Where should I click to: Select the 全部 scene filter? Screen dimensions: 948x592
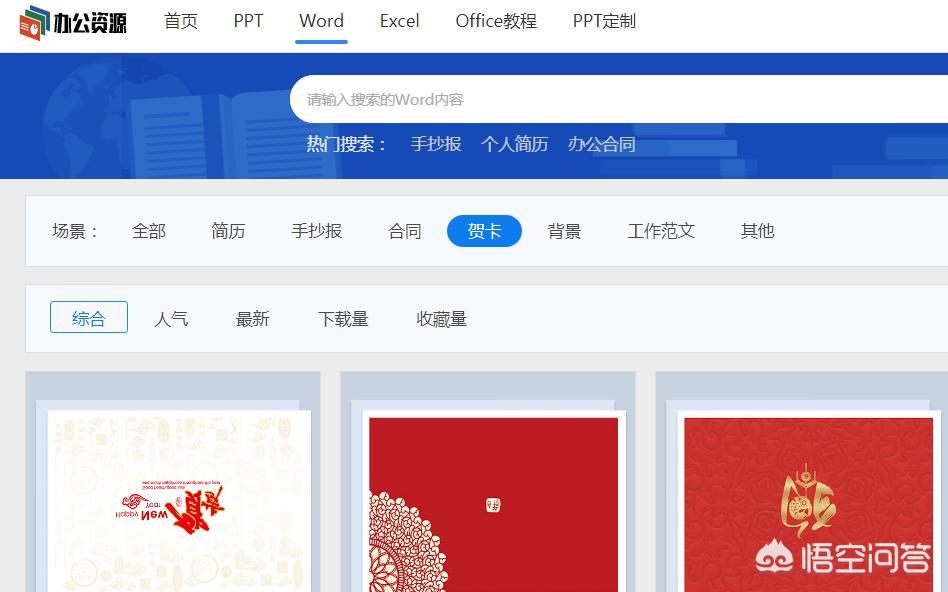pos(149,231)
